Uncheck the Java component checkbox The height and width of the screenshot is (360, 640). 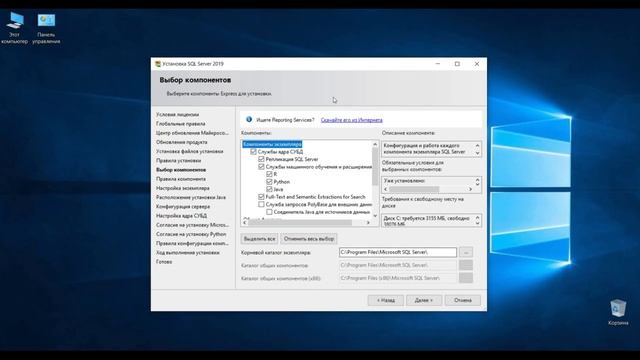click(269, 189)
